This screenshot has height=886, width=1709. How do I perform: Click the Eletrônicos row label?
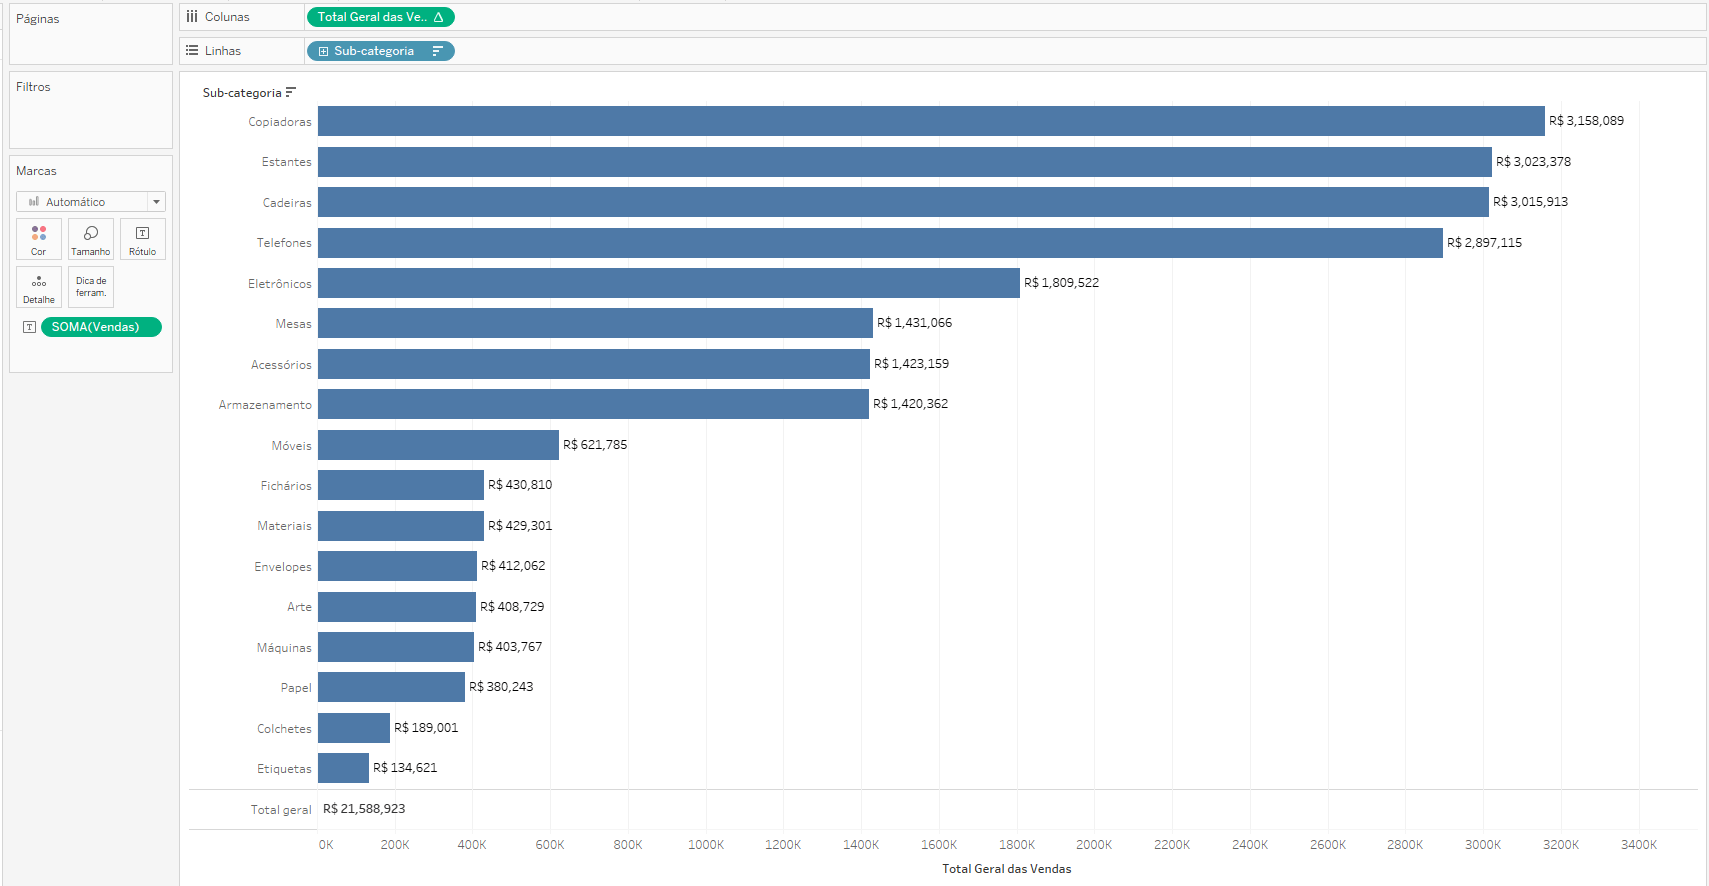coord(280,284)
